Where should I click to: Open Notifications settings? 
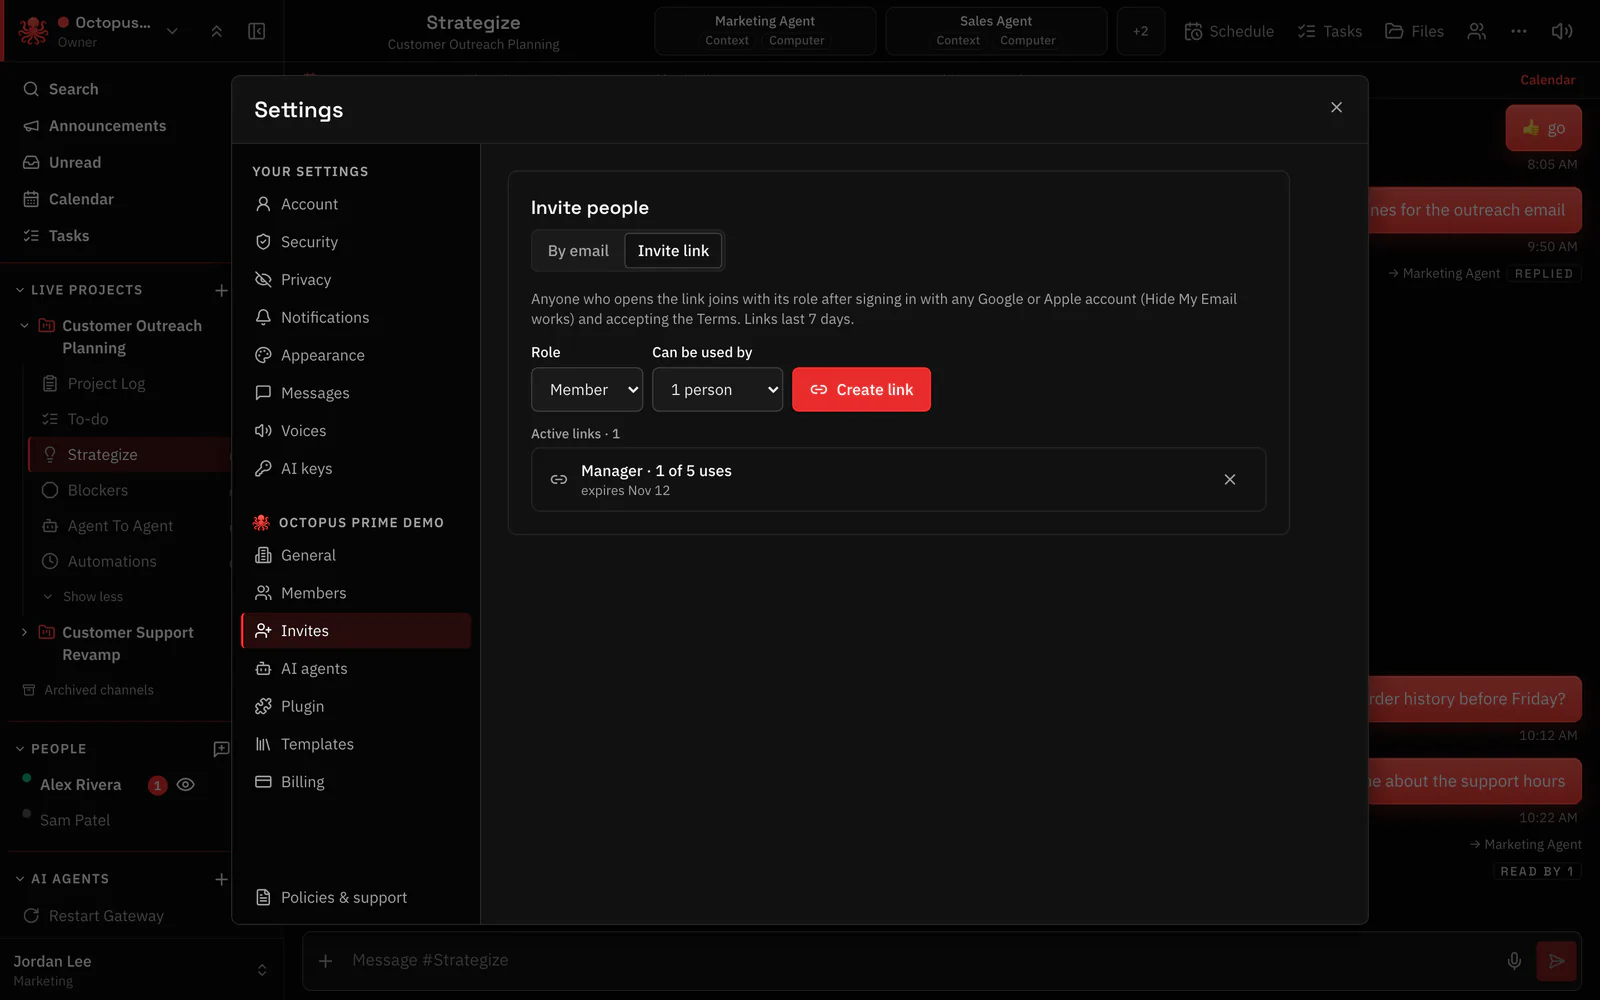coord(356,317)
